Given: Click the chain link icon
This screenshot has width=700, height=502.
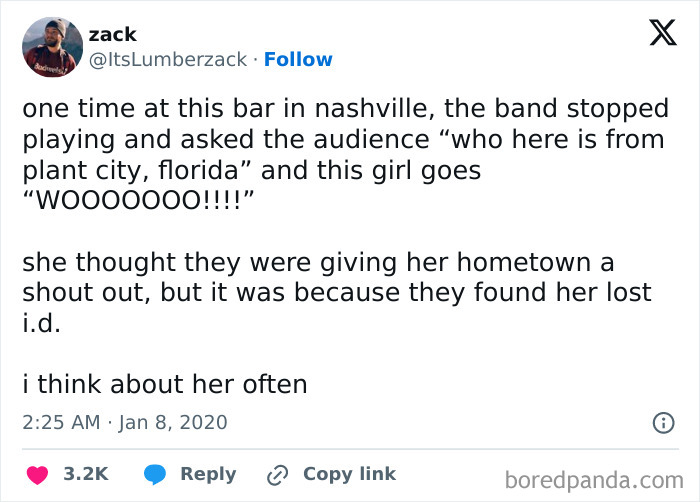Looking at the screenshot, I should pos(277,474).
